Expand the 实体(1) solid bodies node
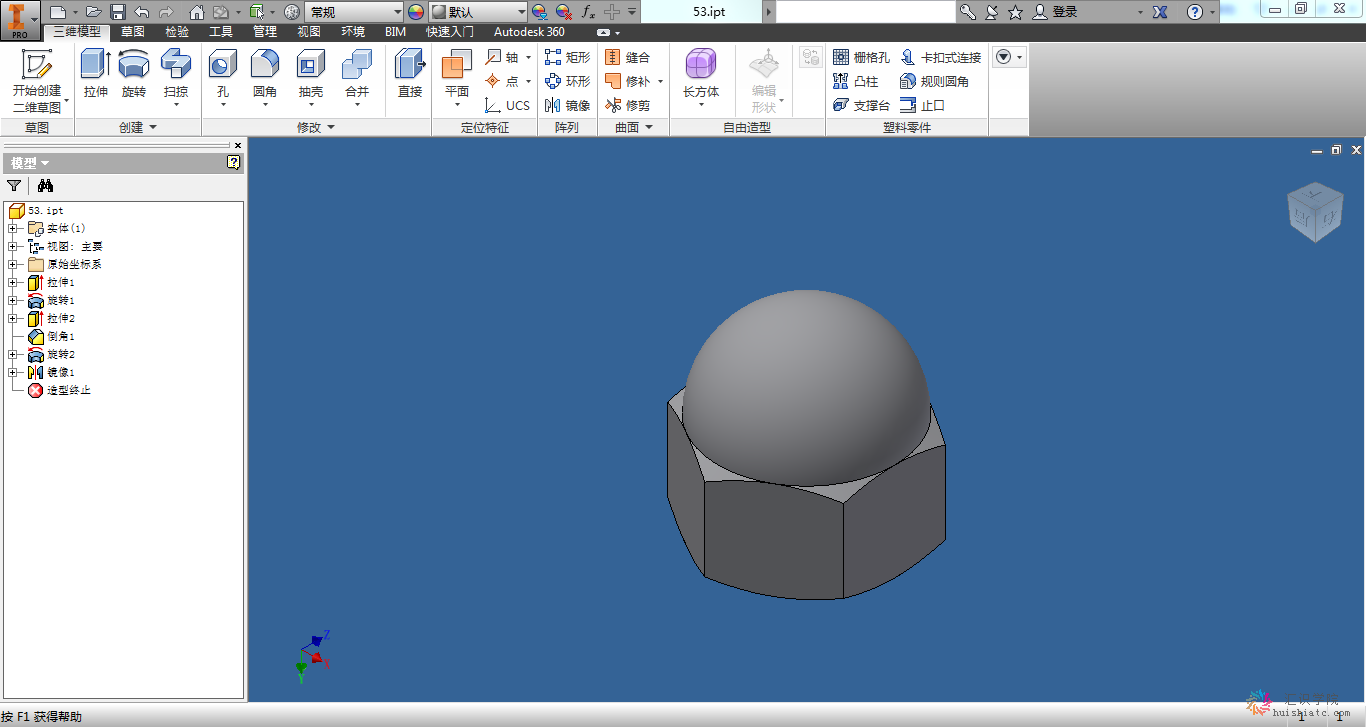The width and height of the screenshot is (1366, 727). pos(13,228)
